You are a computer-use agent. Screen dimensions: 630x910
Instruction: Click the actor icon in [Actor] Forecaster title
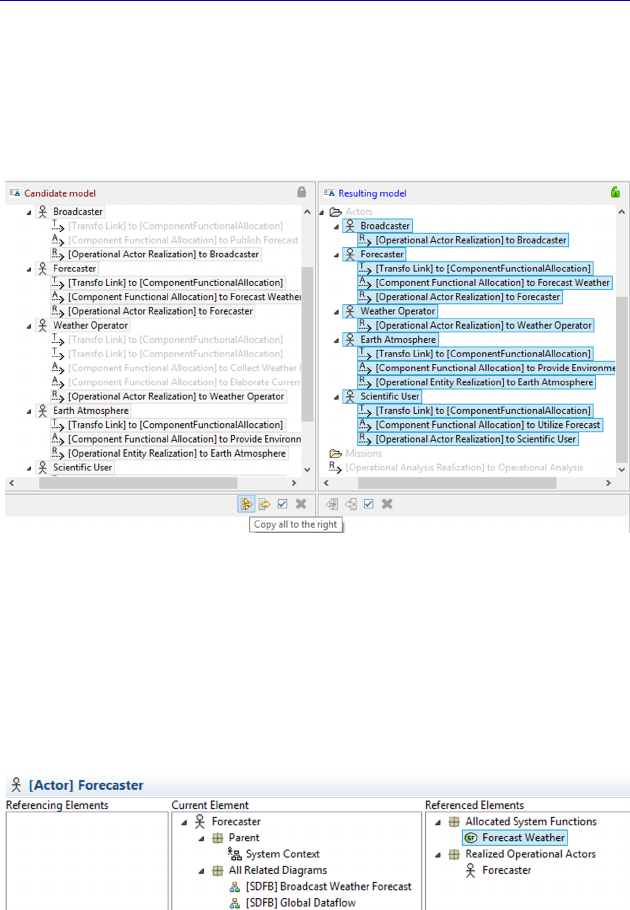(16, 785)
